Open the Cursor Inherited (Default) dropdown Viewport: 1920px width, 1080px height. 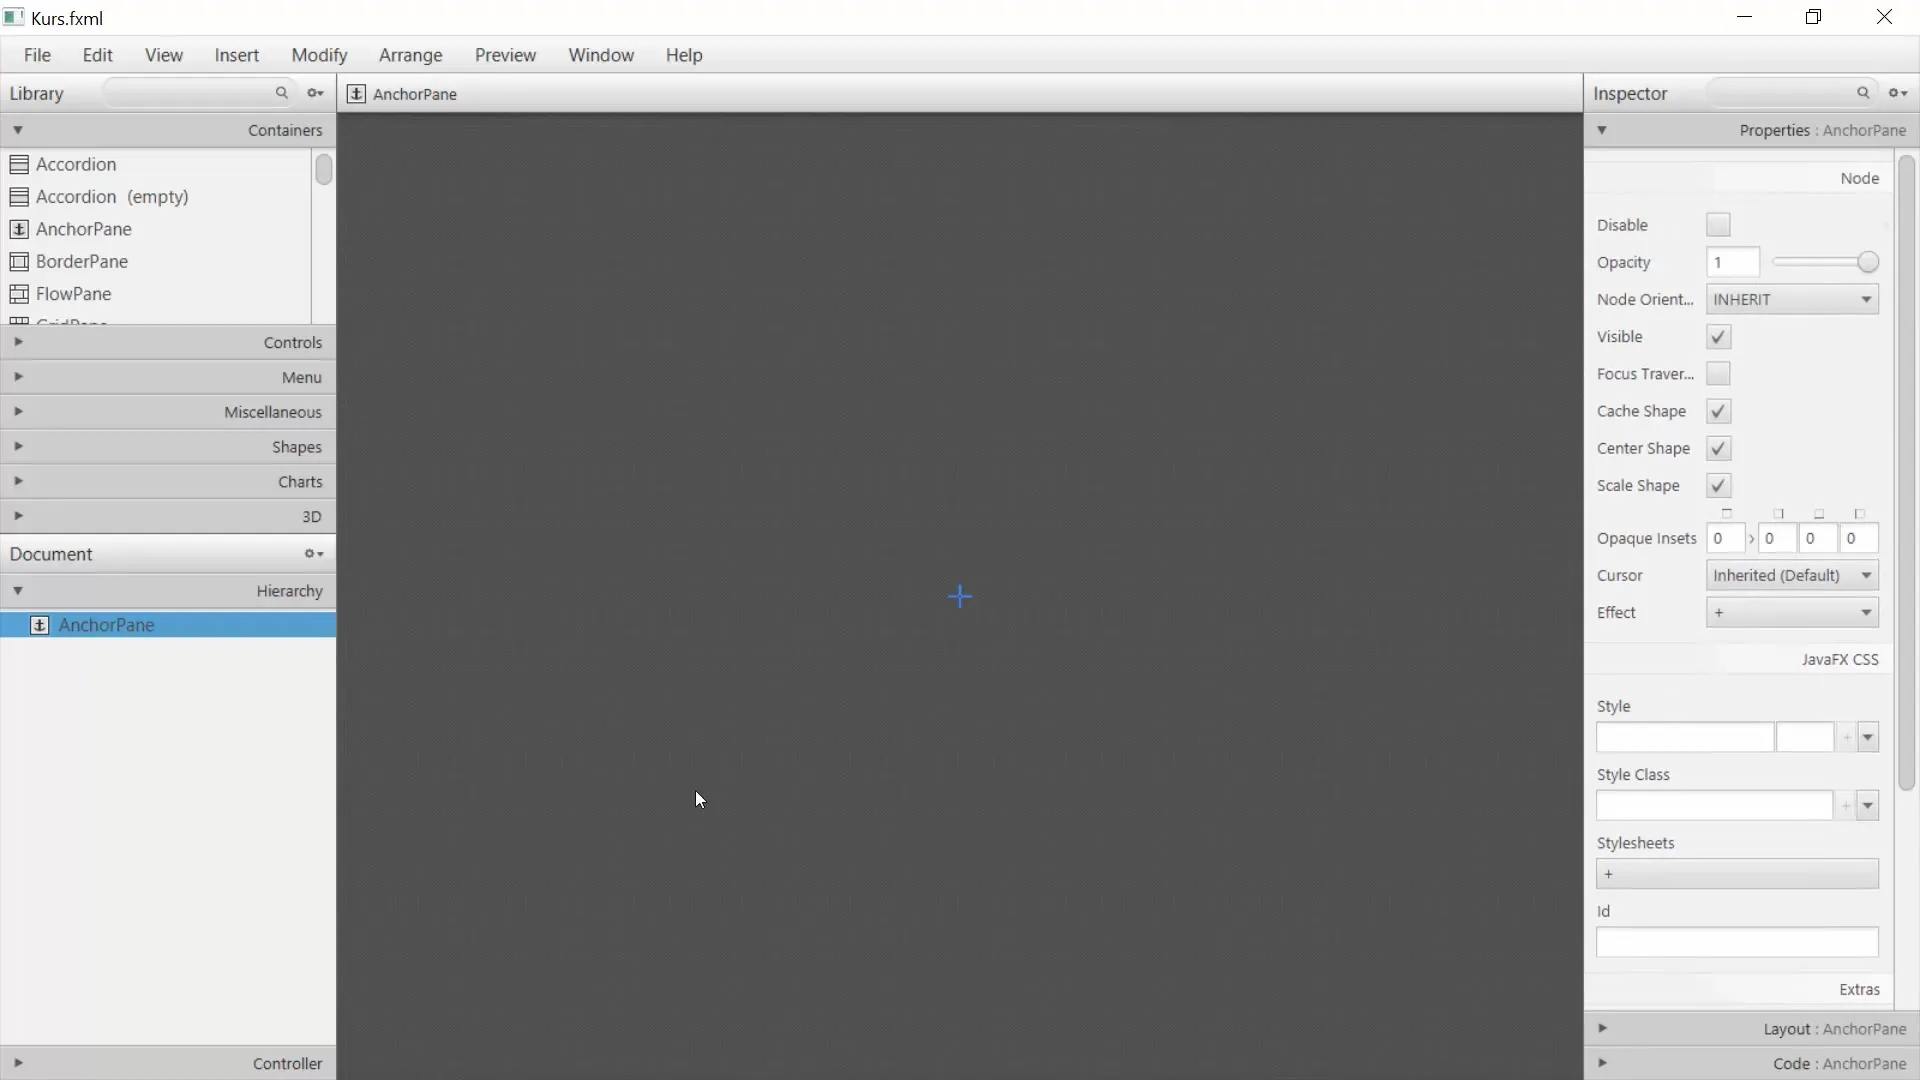[x=1792, y=576]
